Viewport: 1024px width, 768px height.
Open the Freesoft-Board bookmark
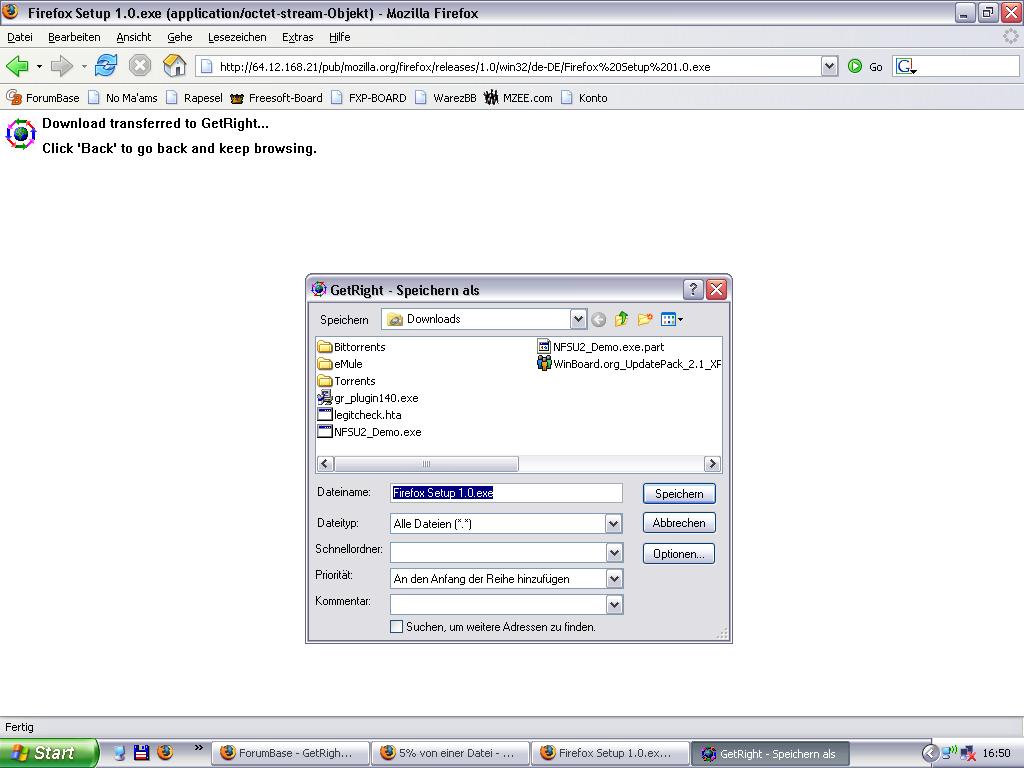(x=276, y=98)
